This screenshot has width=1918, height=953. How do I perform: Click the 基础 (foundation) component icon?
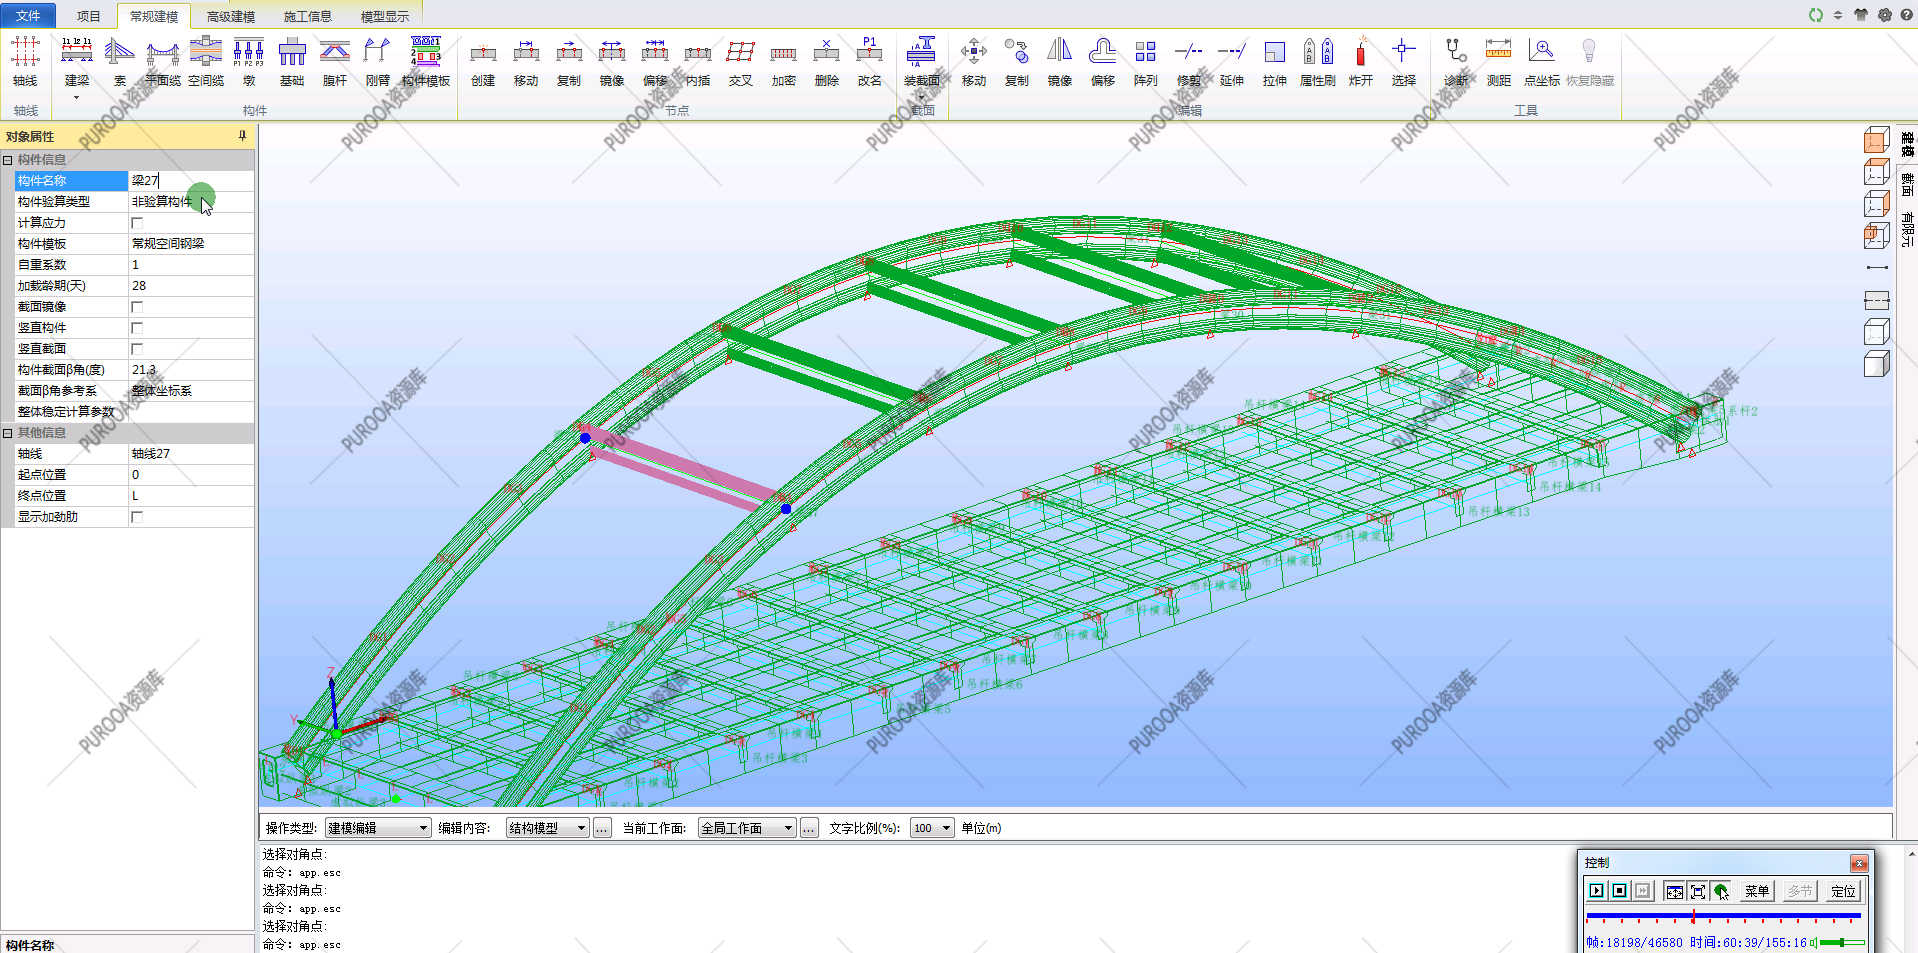292,60
